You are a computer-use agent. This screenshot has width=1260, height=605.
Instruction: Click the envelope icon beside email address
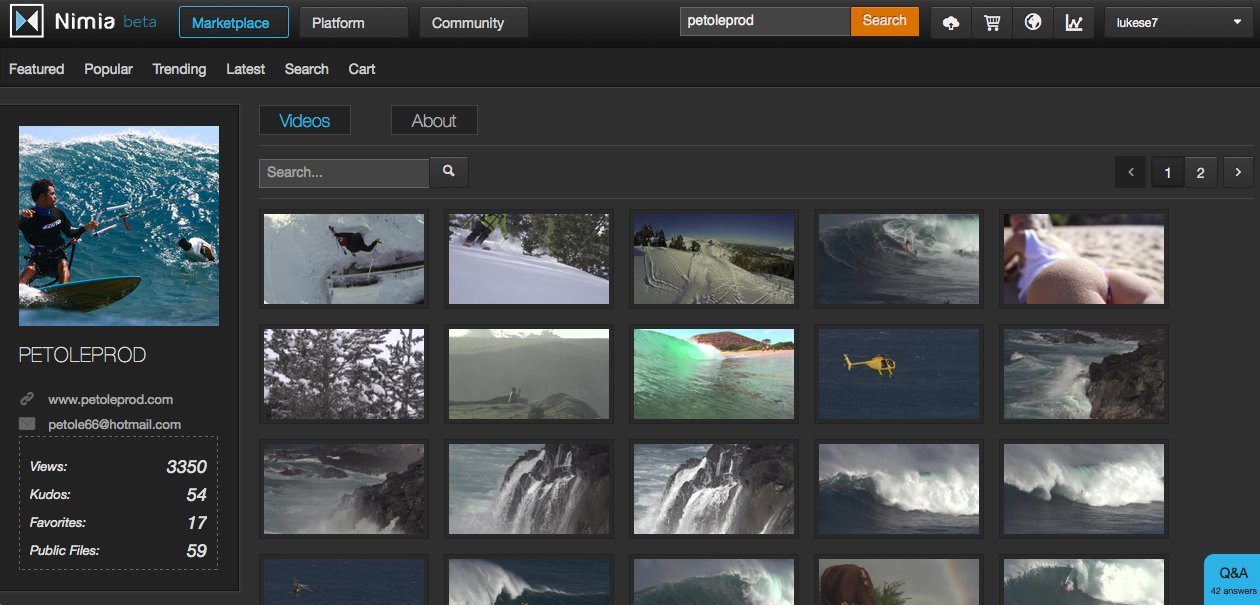[x=27, y=424]
